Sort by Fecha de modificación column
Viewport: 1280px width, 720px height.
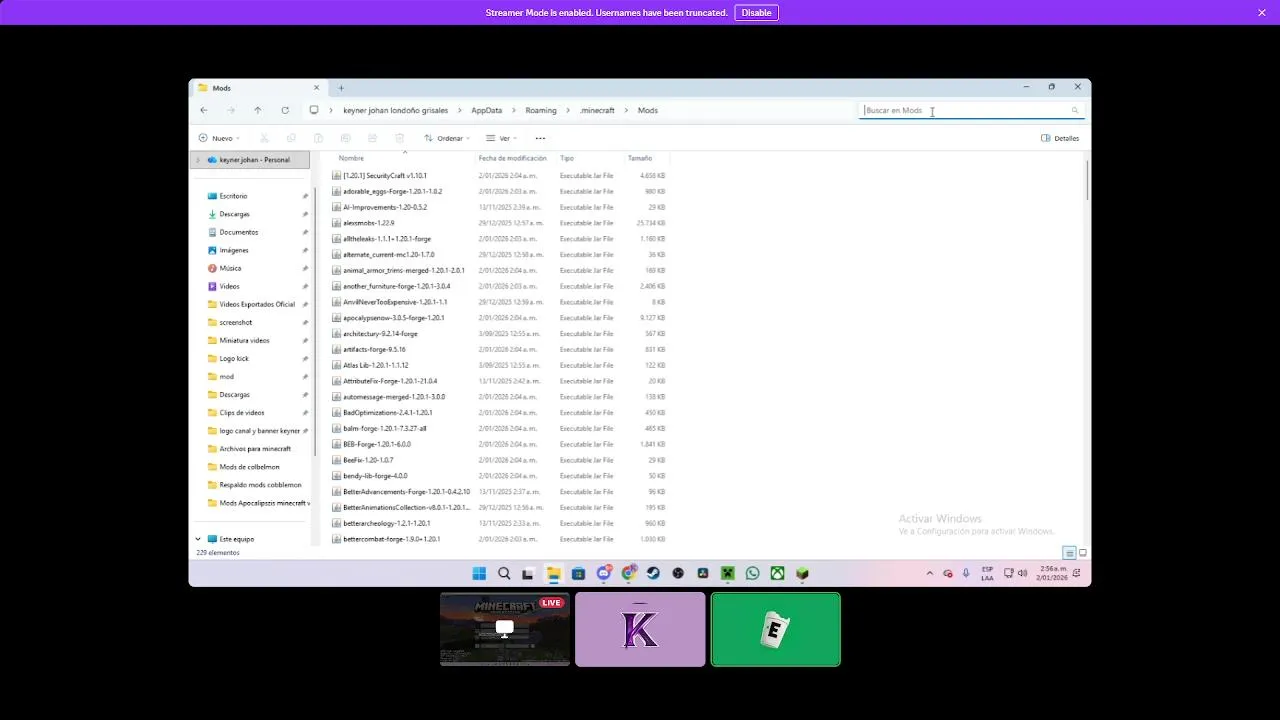pos(512,158)
